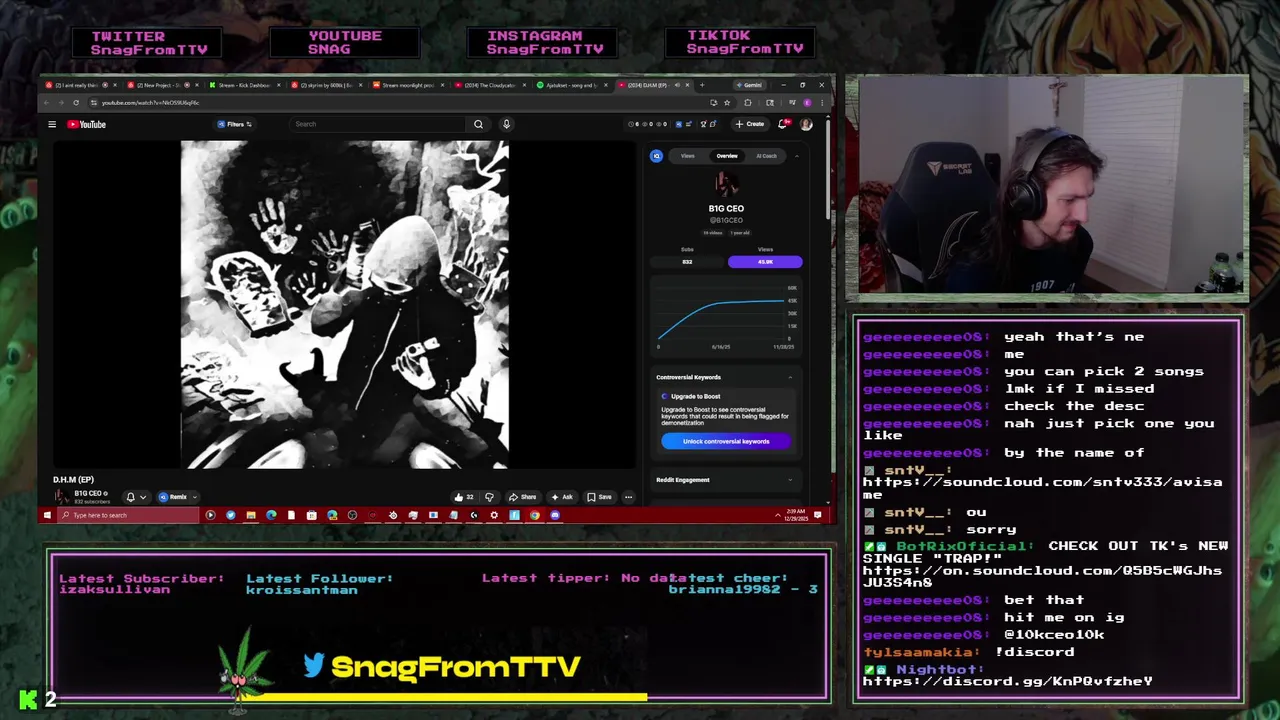Collapse the Controversial Keywords section
The height and width of the screenshot is (720, 1280).
coord(789,377)
